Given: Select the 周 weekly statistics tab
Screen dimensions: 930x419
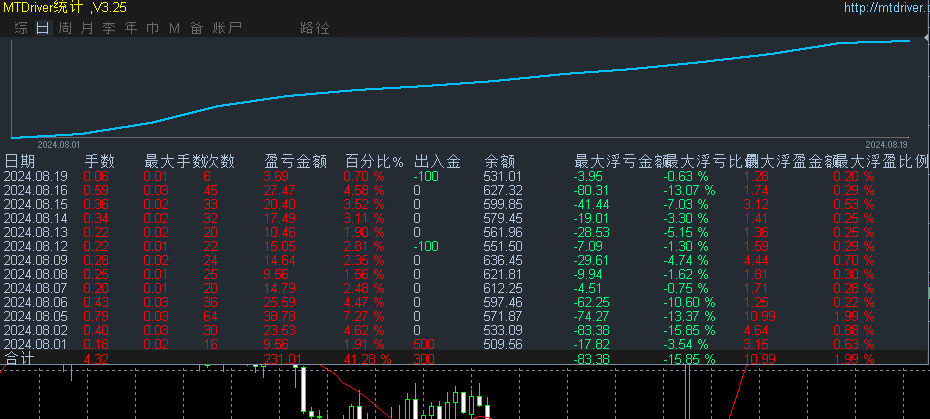Looking at the screenshot, I should pos(65,28).
